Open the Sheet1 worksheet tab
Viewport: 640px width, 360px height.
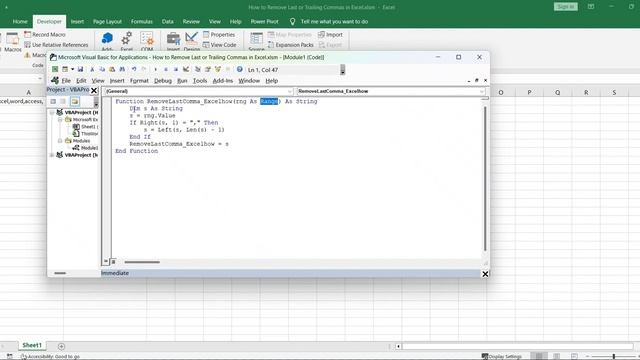pos(32,345)
